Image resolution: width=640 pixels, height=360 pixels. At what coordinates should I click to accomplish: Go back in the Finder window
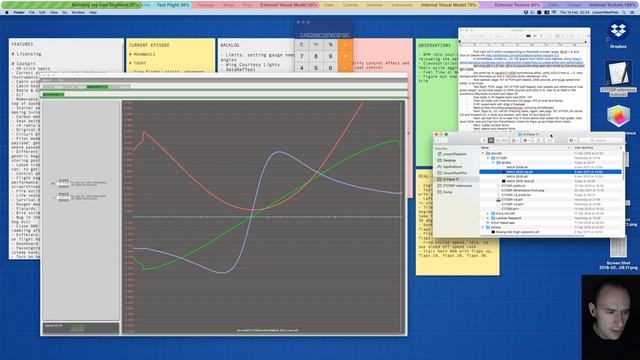point(438,140)
